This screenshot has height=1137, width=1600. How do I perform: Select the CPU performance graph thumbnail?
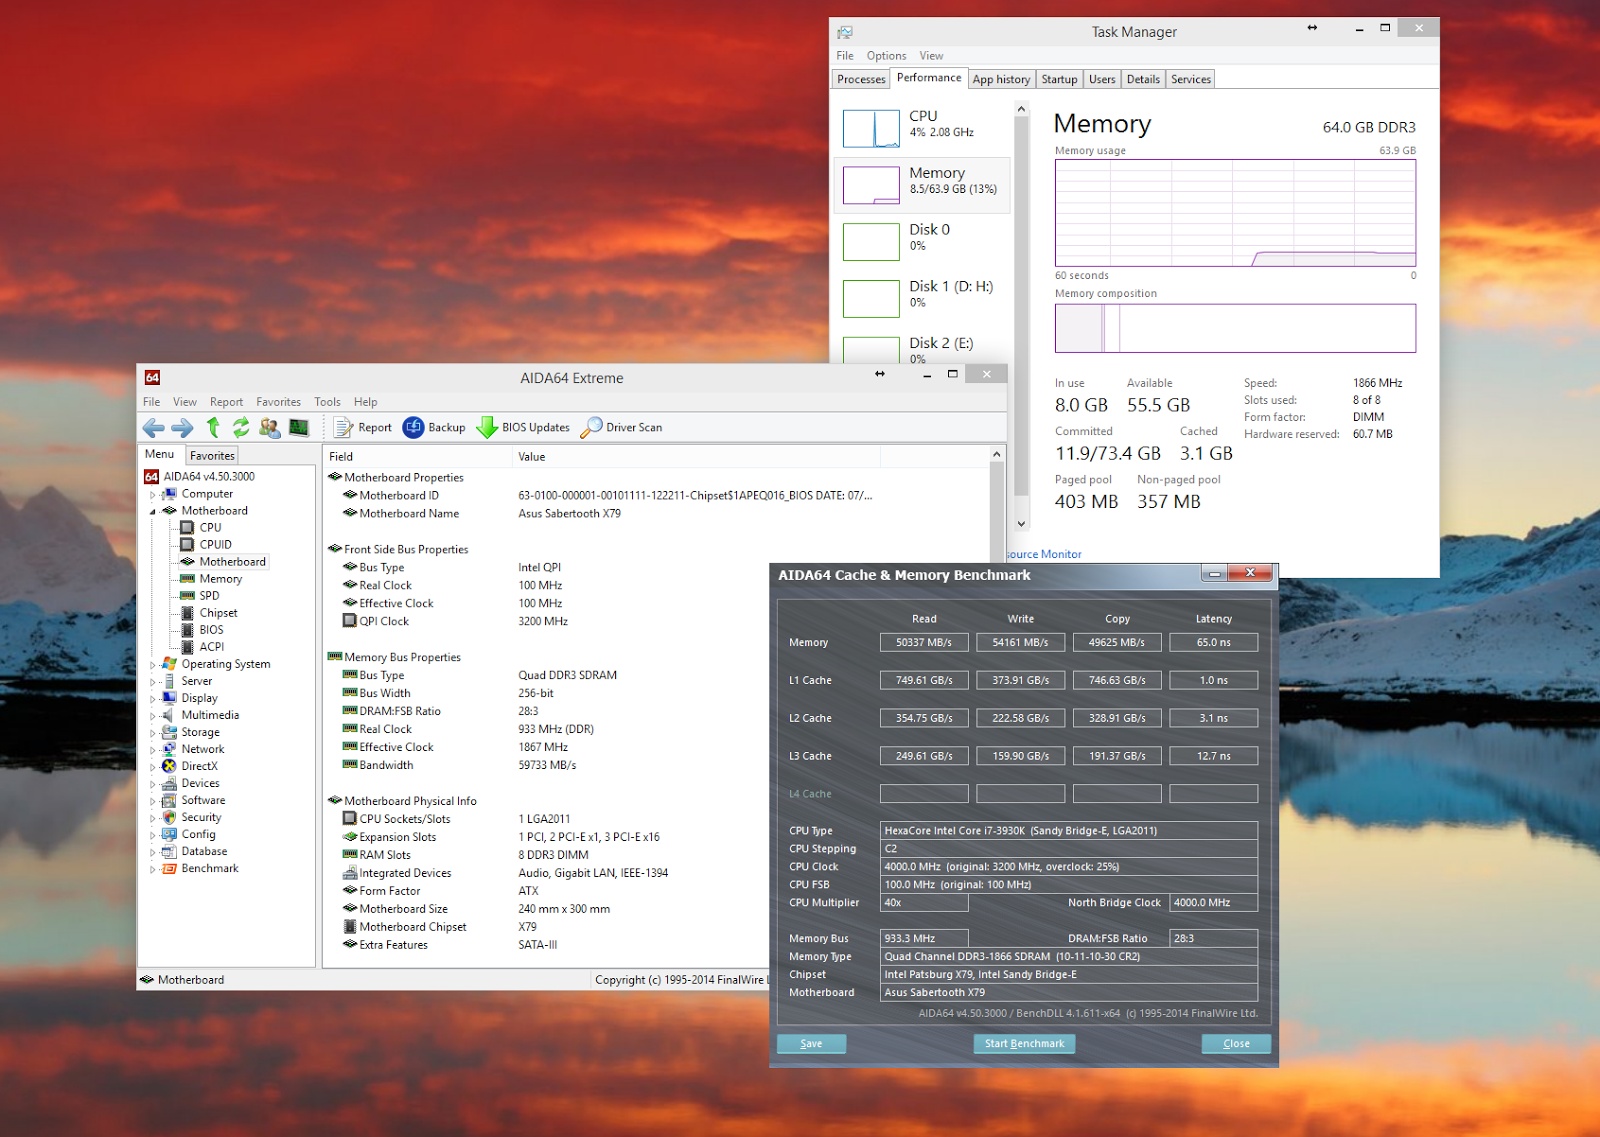click(871, 129)
